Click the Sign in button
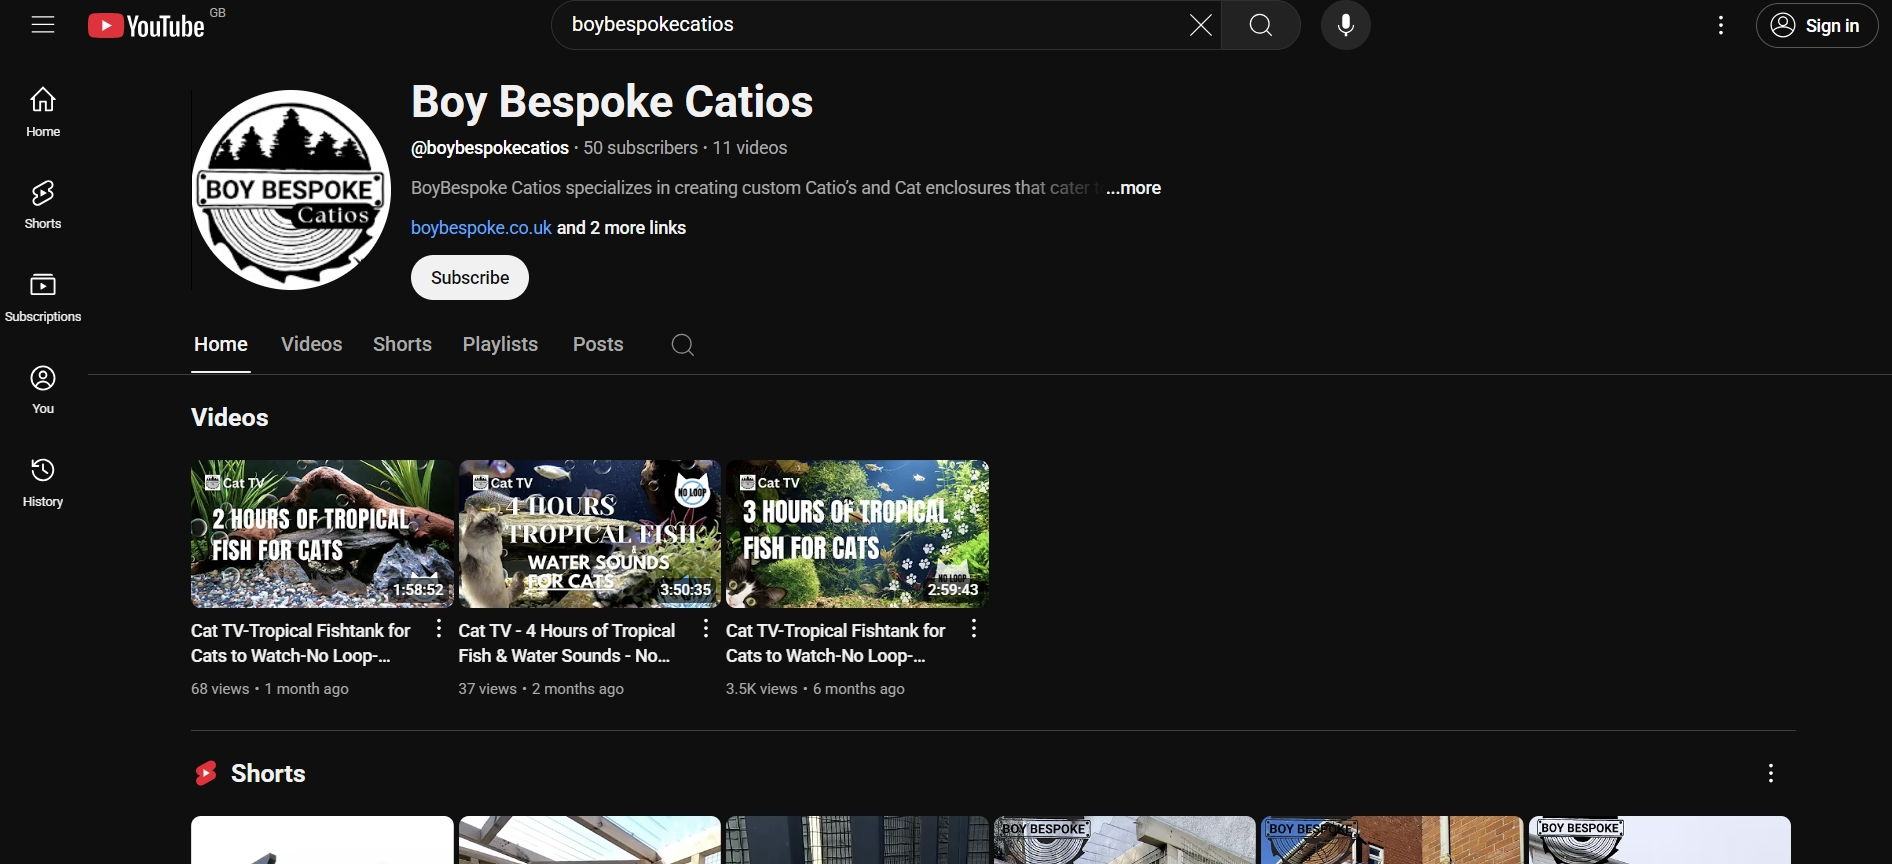This screenshot has height=864, width=1892. pos(1816,26)
